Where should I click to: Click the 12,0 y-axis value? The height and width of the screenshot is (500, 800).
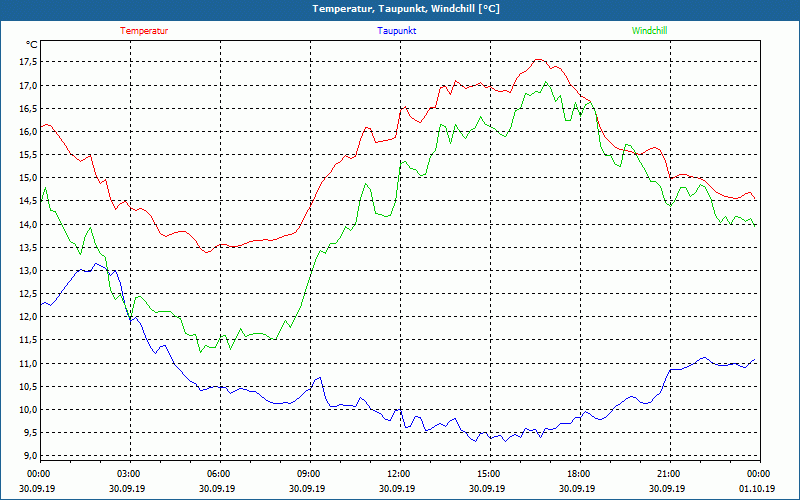[x=28, y=317]
